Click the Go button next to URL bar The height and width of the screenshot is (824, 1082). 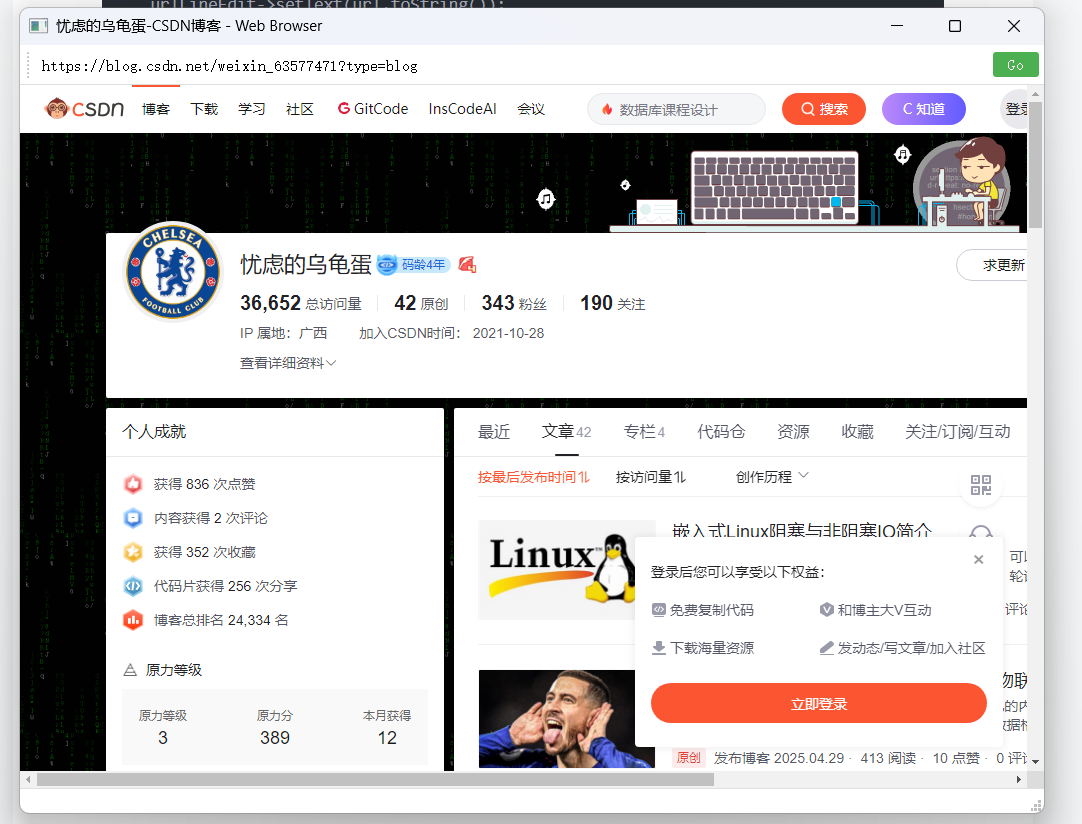tap(1015, 65)
